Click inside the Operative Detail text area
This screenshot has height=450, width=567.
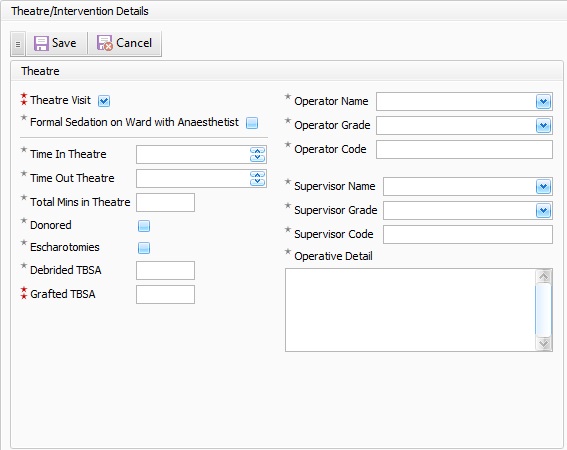pos(410,310)
